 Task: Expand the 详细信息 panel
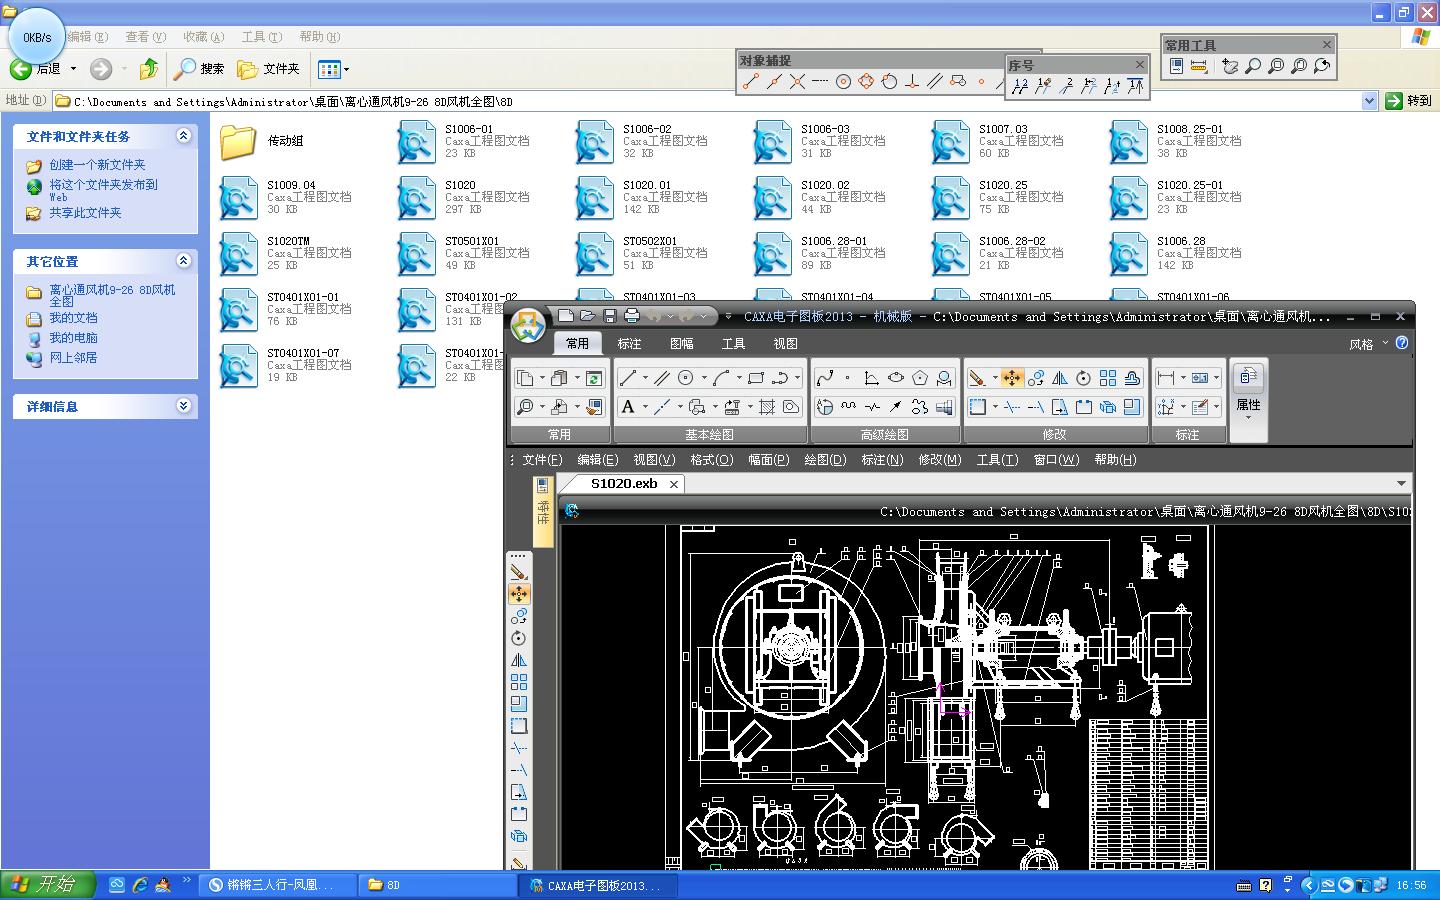coord(183,406)
